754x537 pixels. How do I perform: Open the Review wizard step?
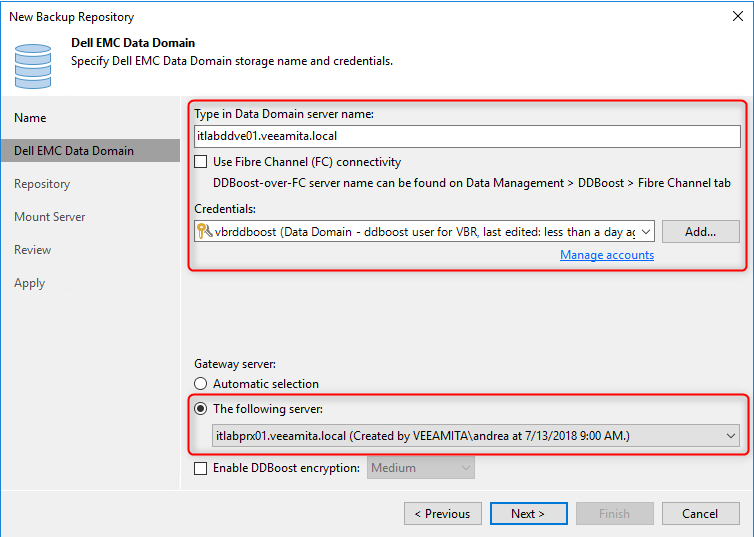(32, 250)
